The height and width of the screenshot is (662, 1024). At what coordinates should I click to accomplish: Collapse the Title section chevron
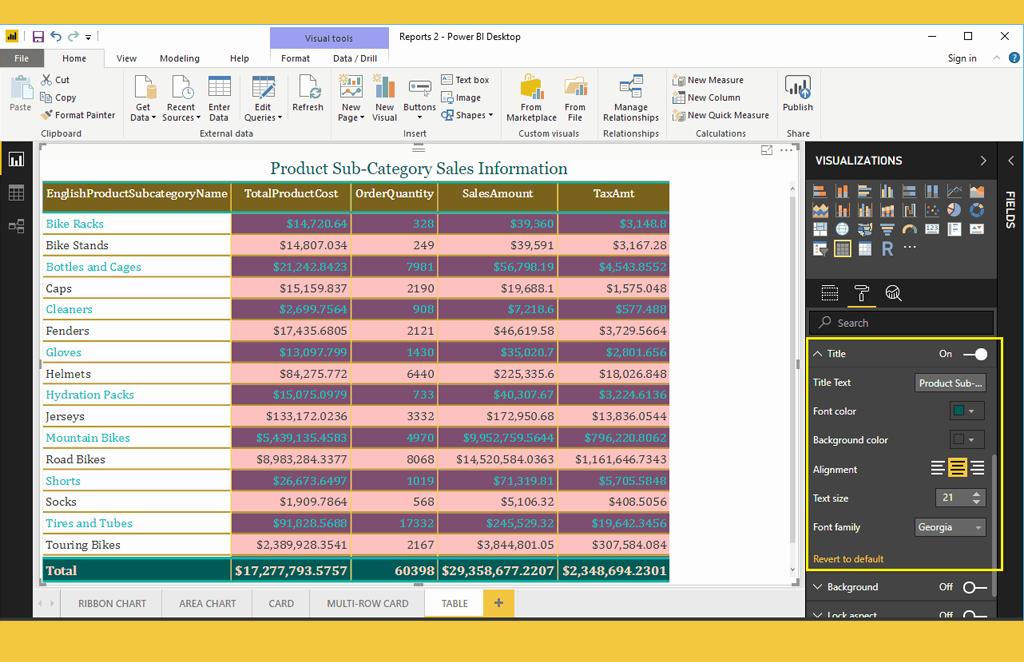pos(818,354)
